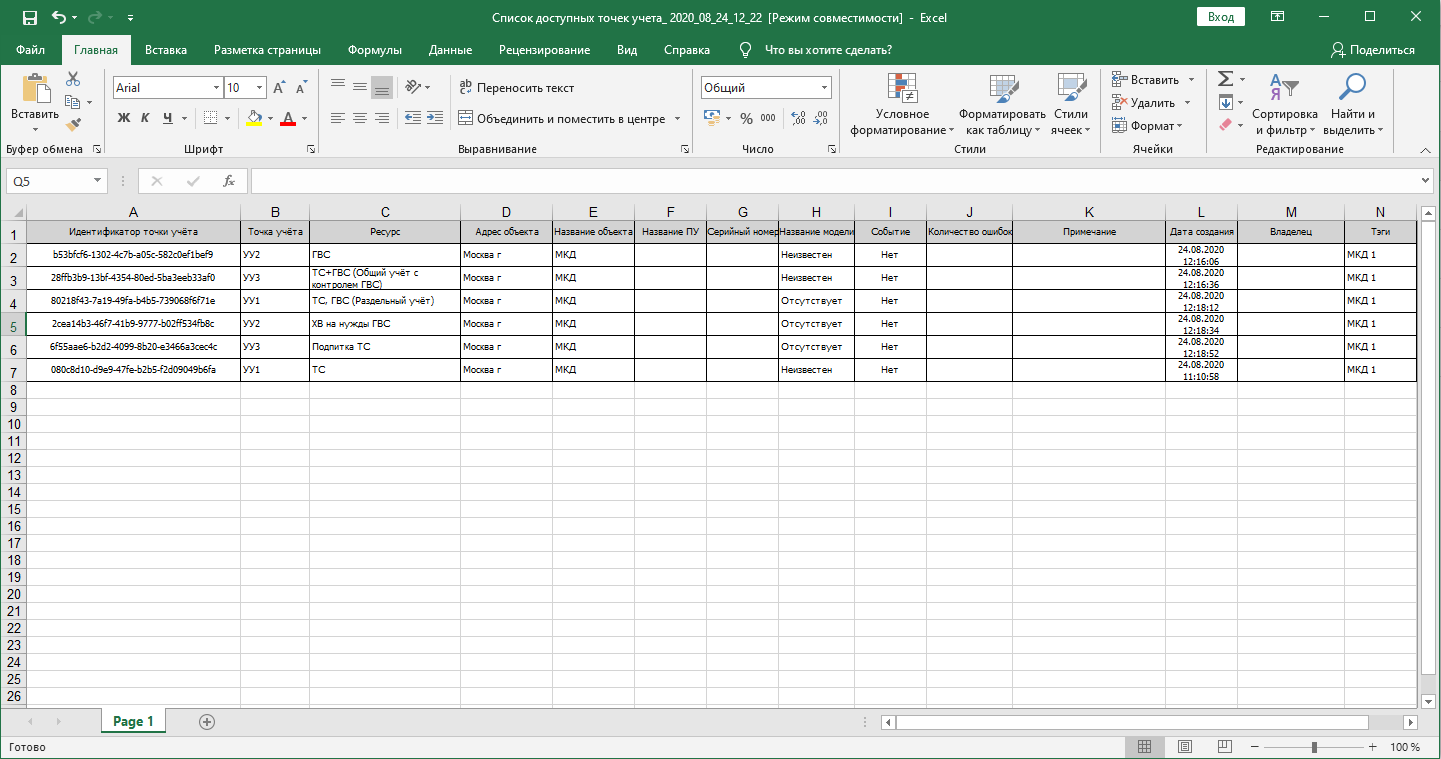This screenshot has width=1441, height=759.
Task: Apply the yellow fill color
Action: point(254,118)
